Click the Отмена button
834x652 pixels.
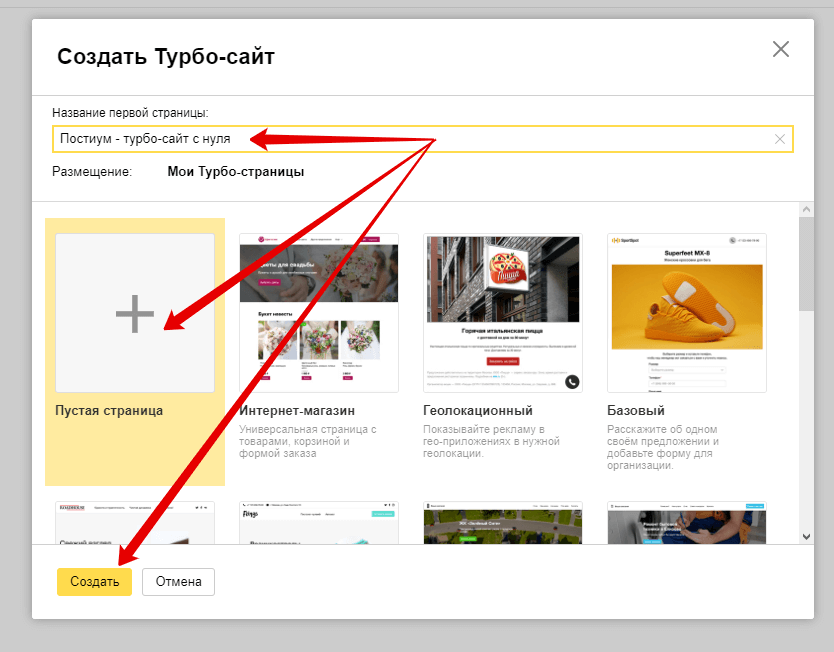click(x=178, y=582)
